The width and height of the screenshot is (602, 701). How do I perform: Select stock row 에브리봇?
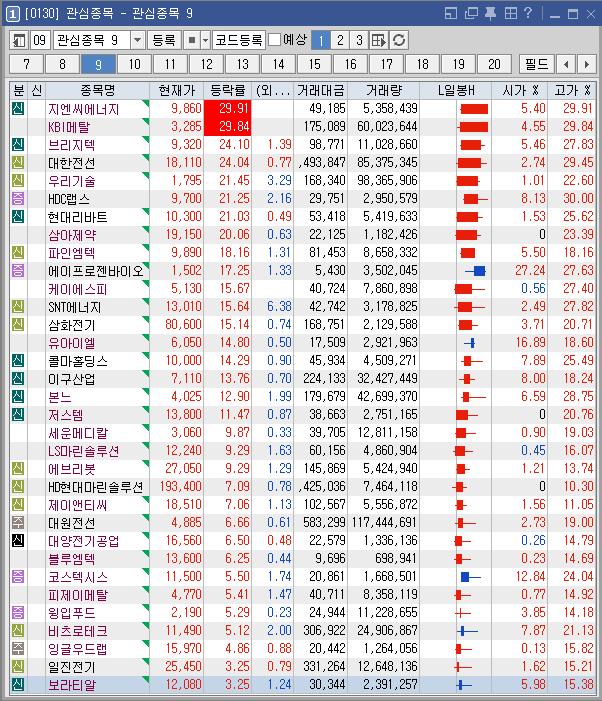(303, 469)
